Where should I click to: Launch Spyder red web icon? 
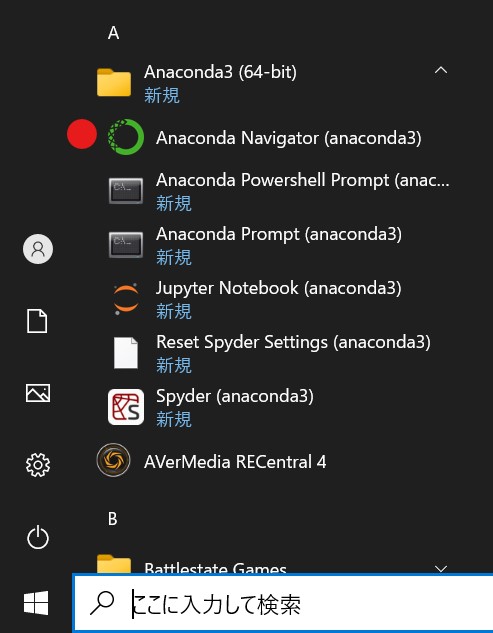pyautogui.click(x=126, y=407)
